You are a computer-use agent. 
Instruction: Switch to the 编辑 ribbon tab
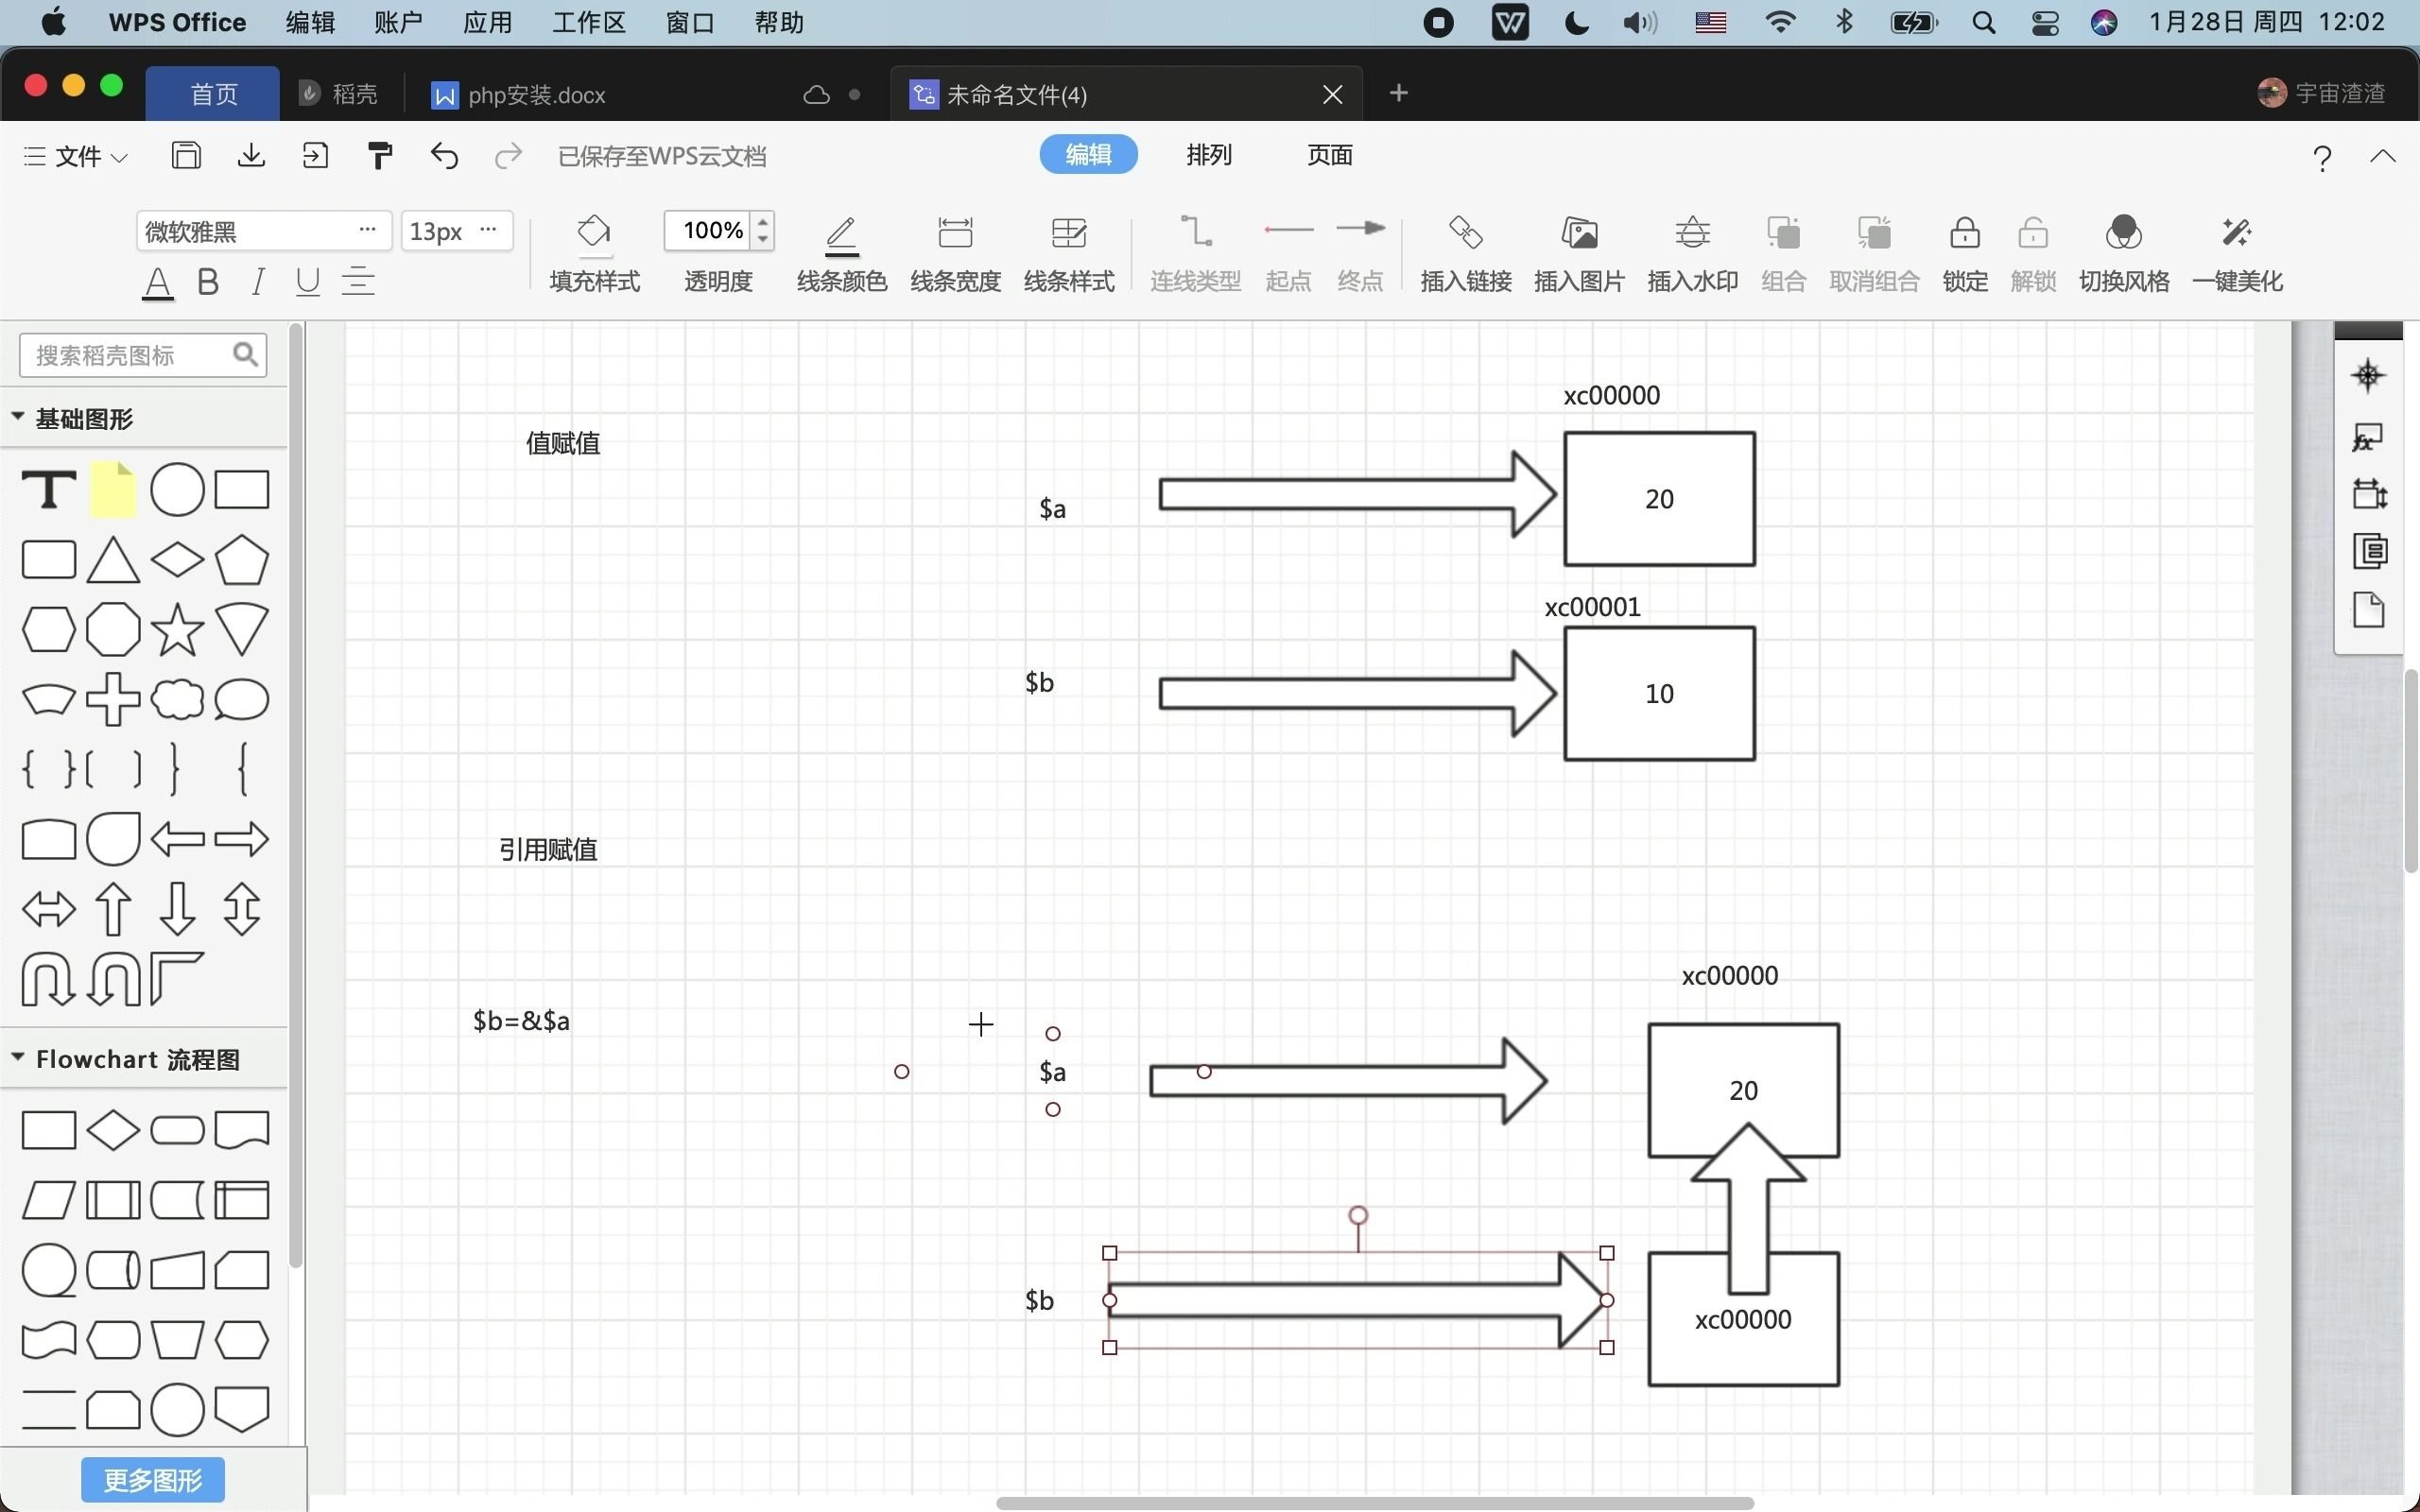1088,155
